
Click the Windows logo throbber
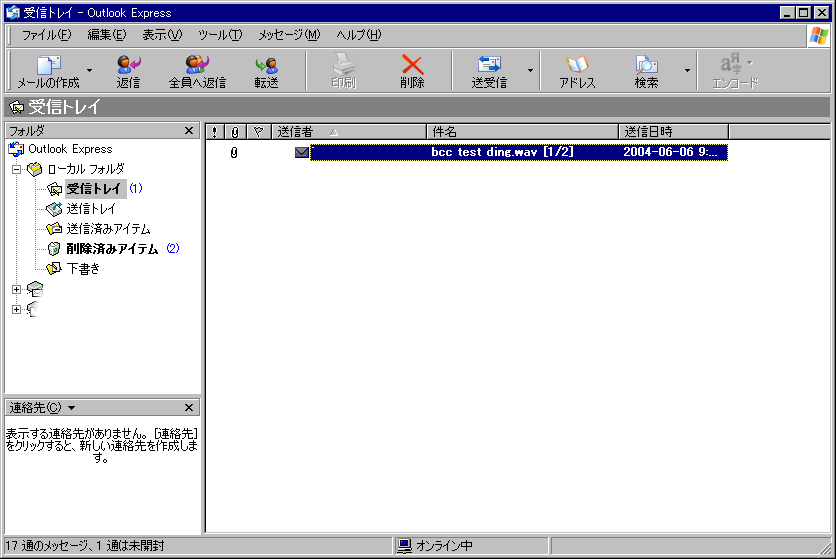click(818, 36)
